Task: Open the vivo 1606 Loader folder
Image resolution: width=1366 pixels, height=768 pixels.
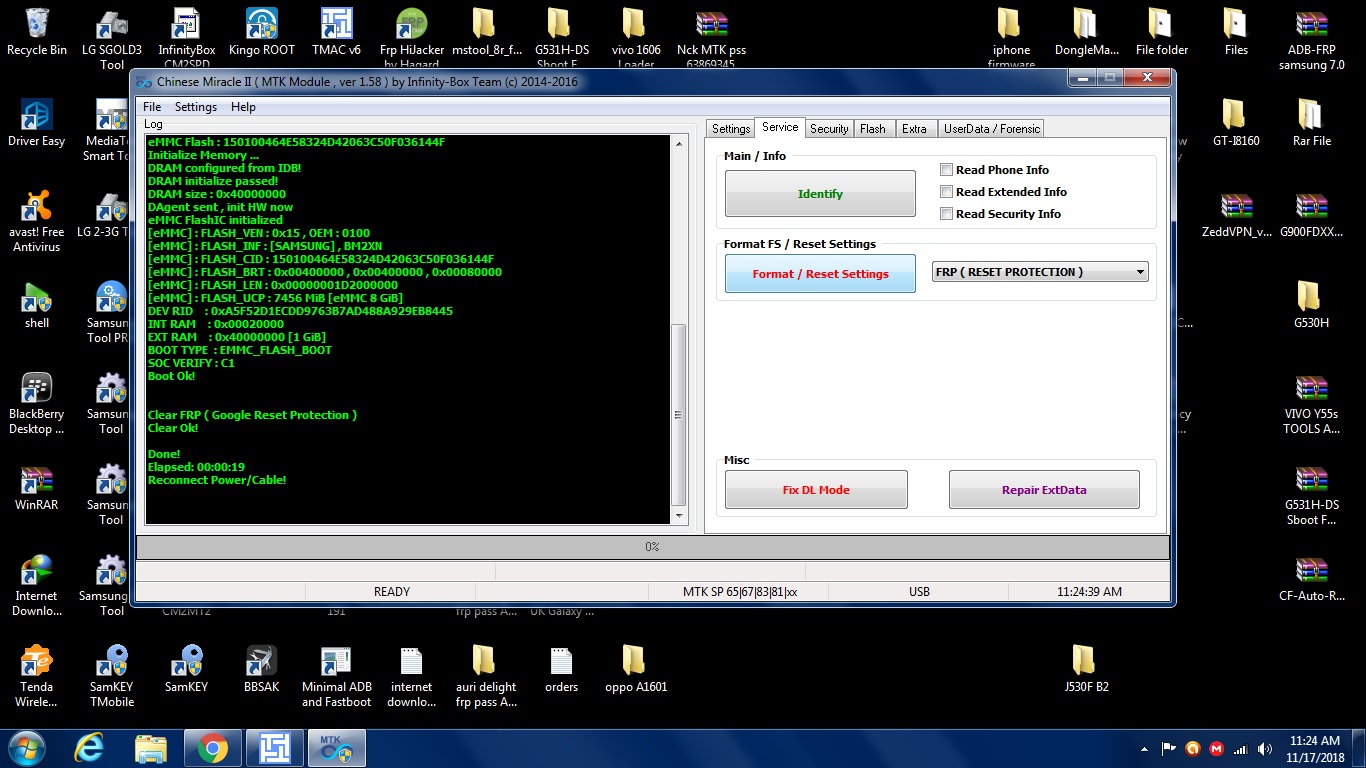Action: tap(634, 37)
